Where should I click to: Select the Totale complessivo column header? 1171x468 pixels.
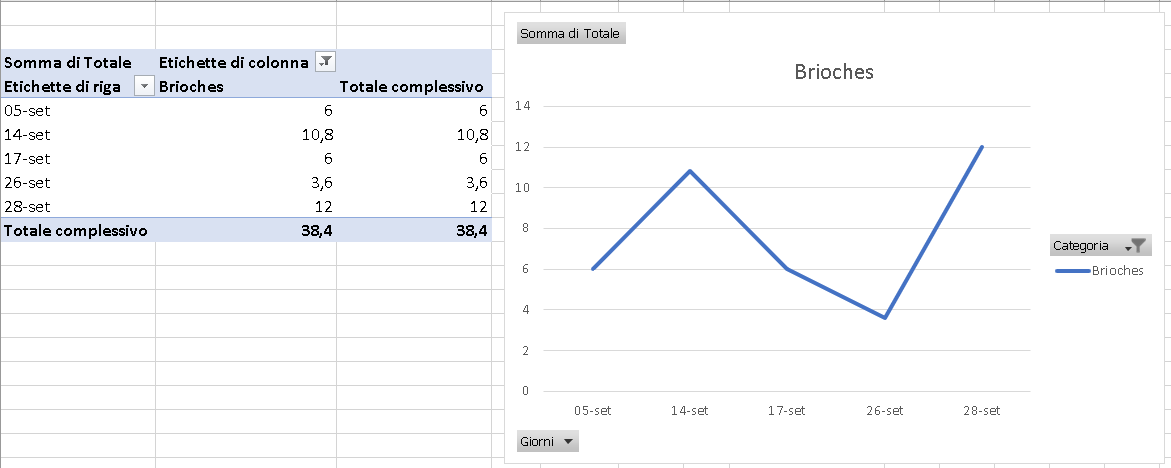tap(413, 87)
